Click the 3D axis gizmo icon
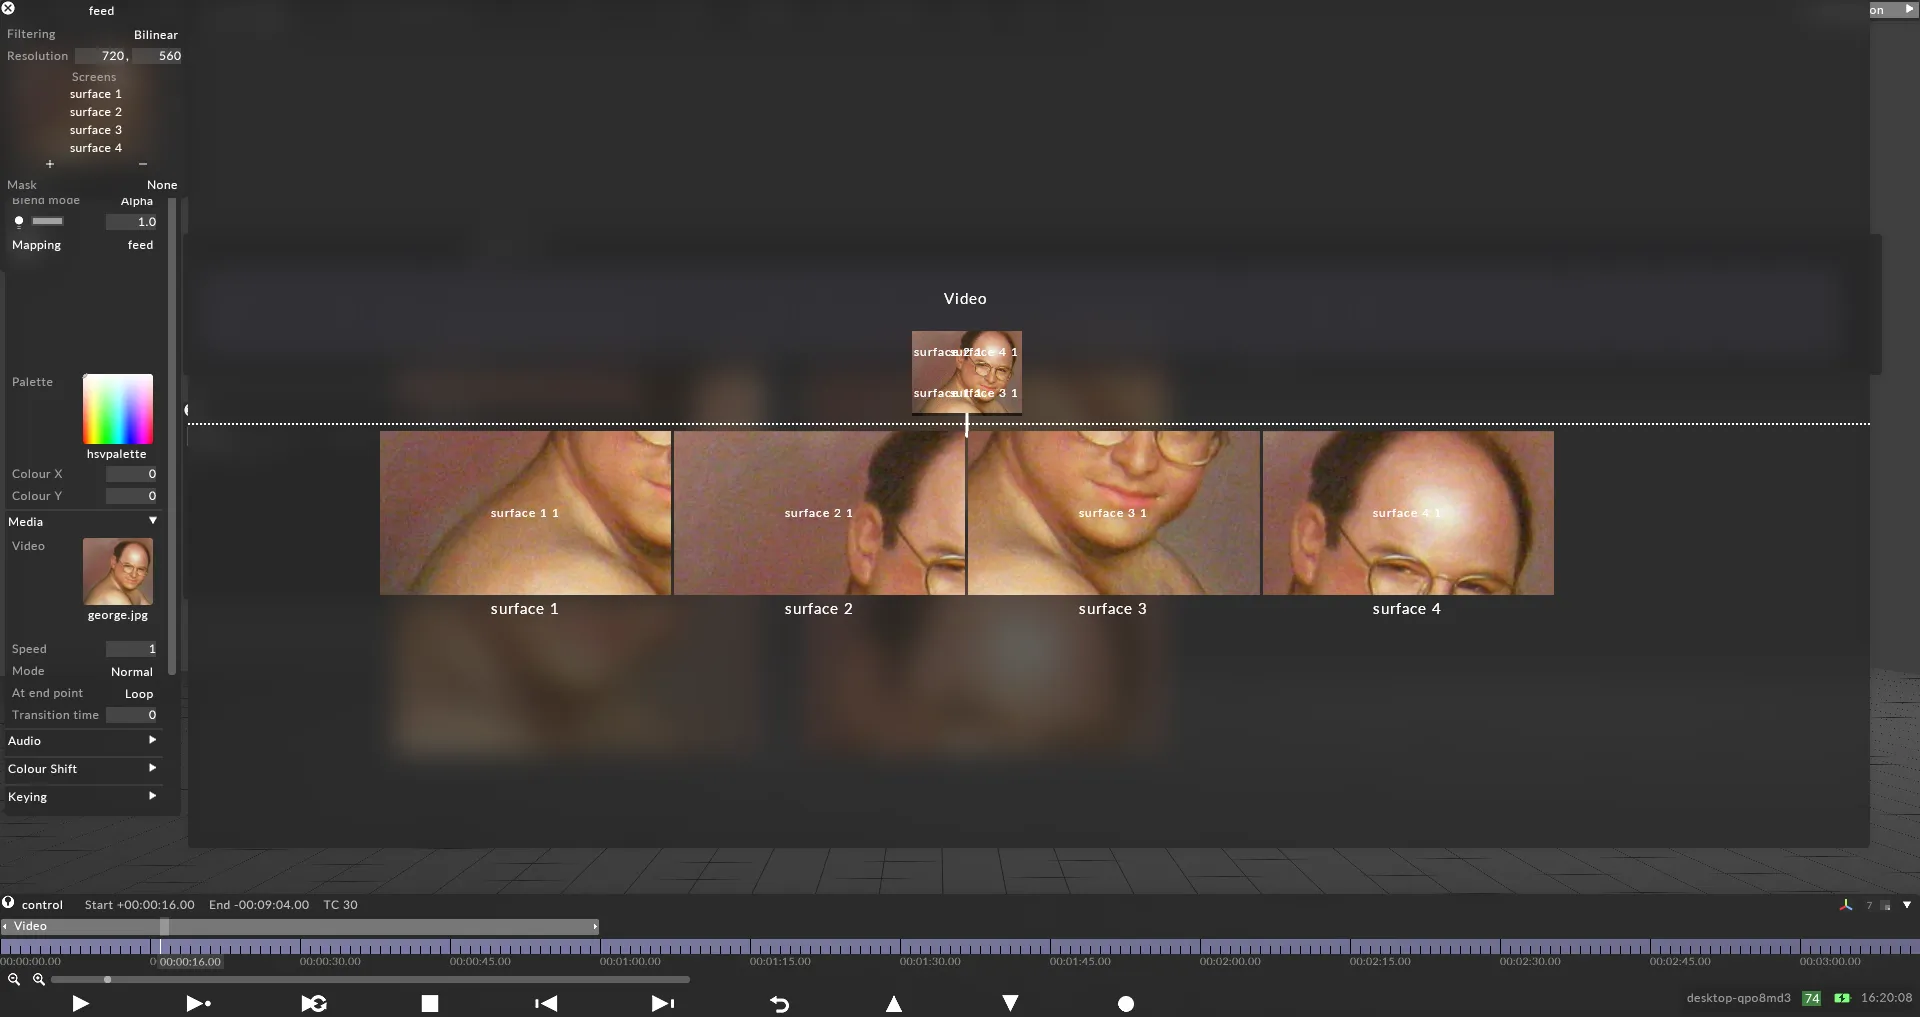This screenshot has height=1017, width=1920. [1846, 905]
